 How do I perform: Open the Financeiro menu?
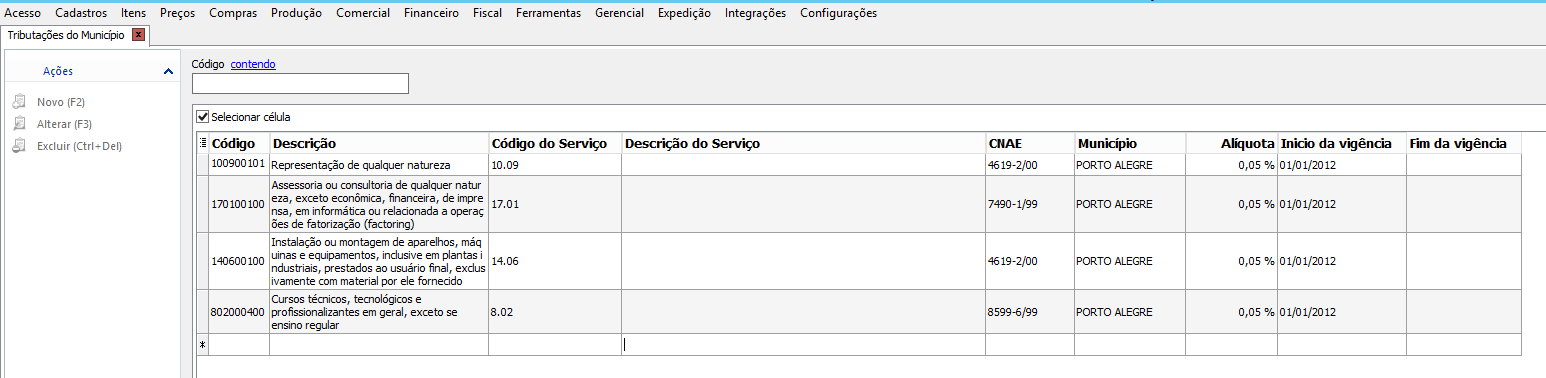coord(432,13)
